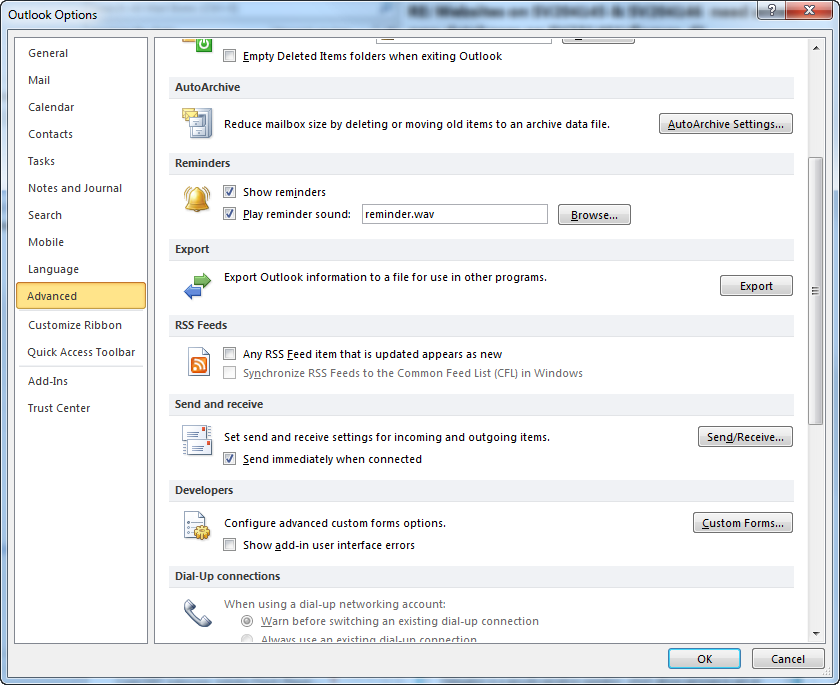Open the General options category

[x=81, y=53]
